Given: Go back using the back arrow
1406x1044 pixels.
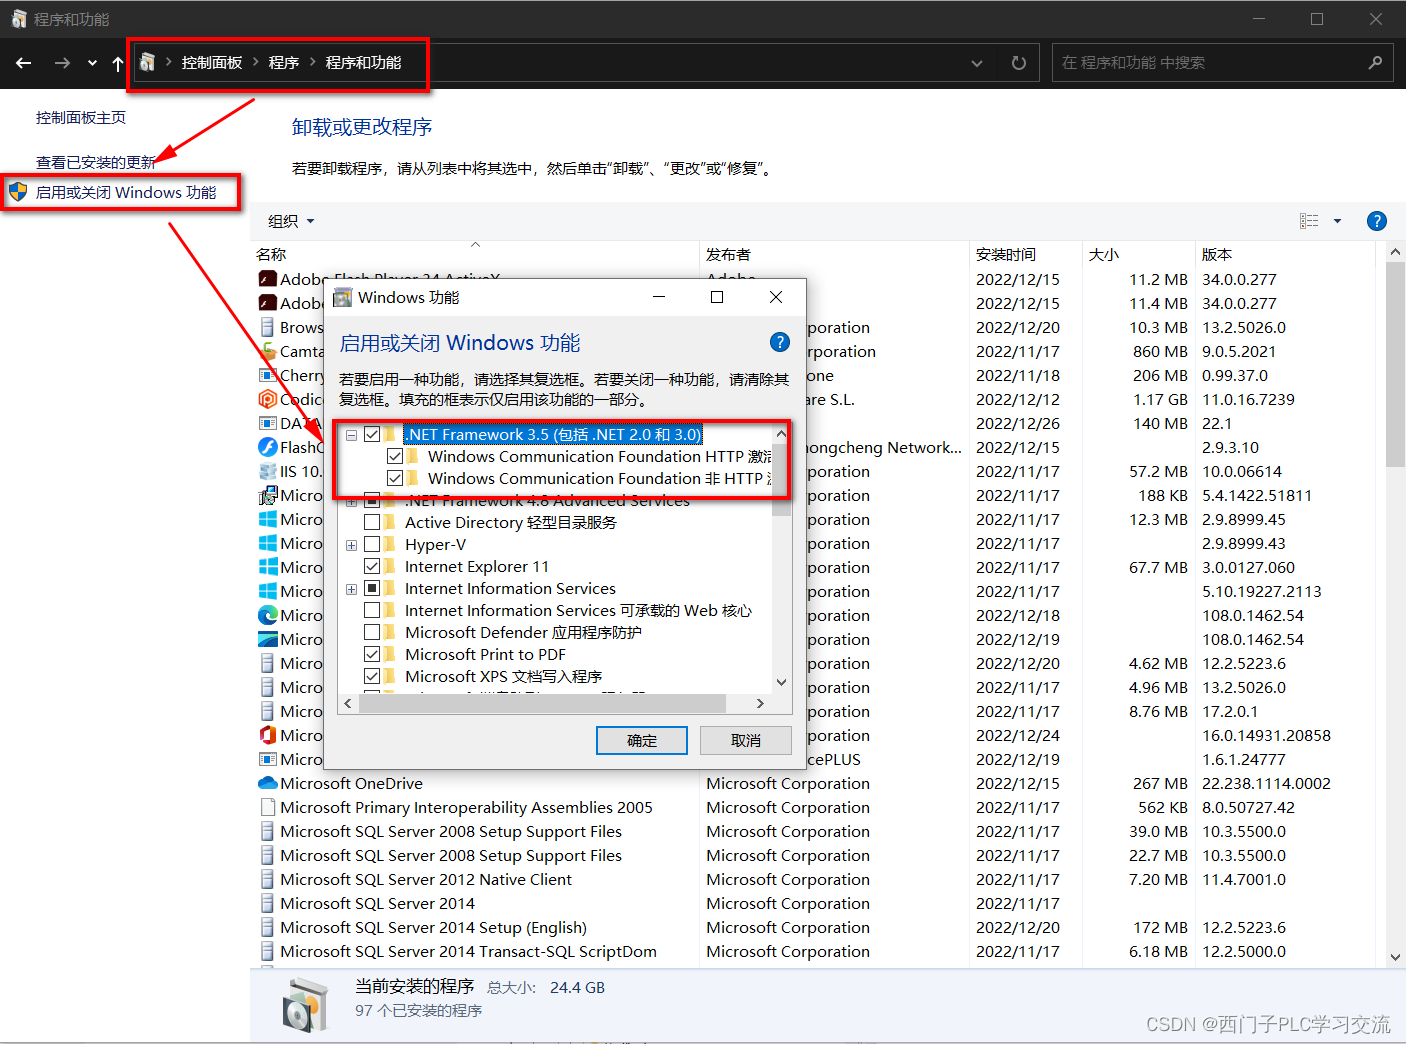Looking at the screenshot, I should pos(24,63).
